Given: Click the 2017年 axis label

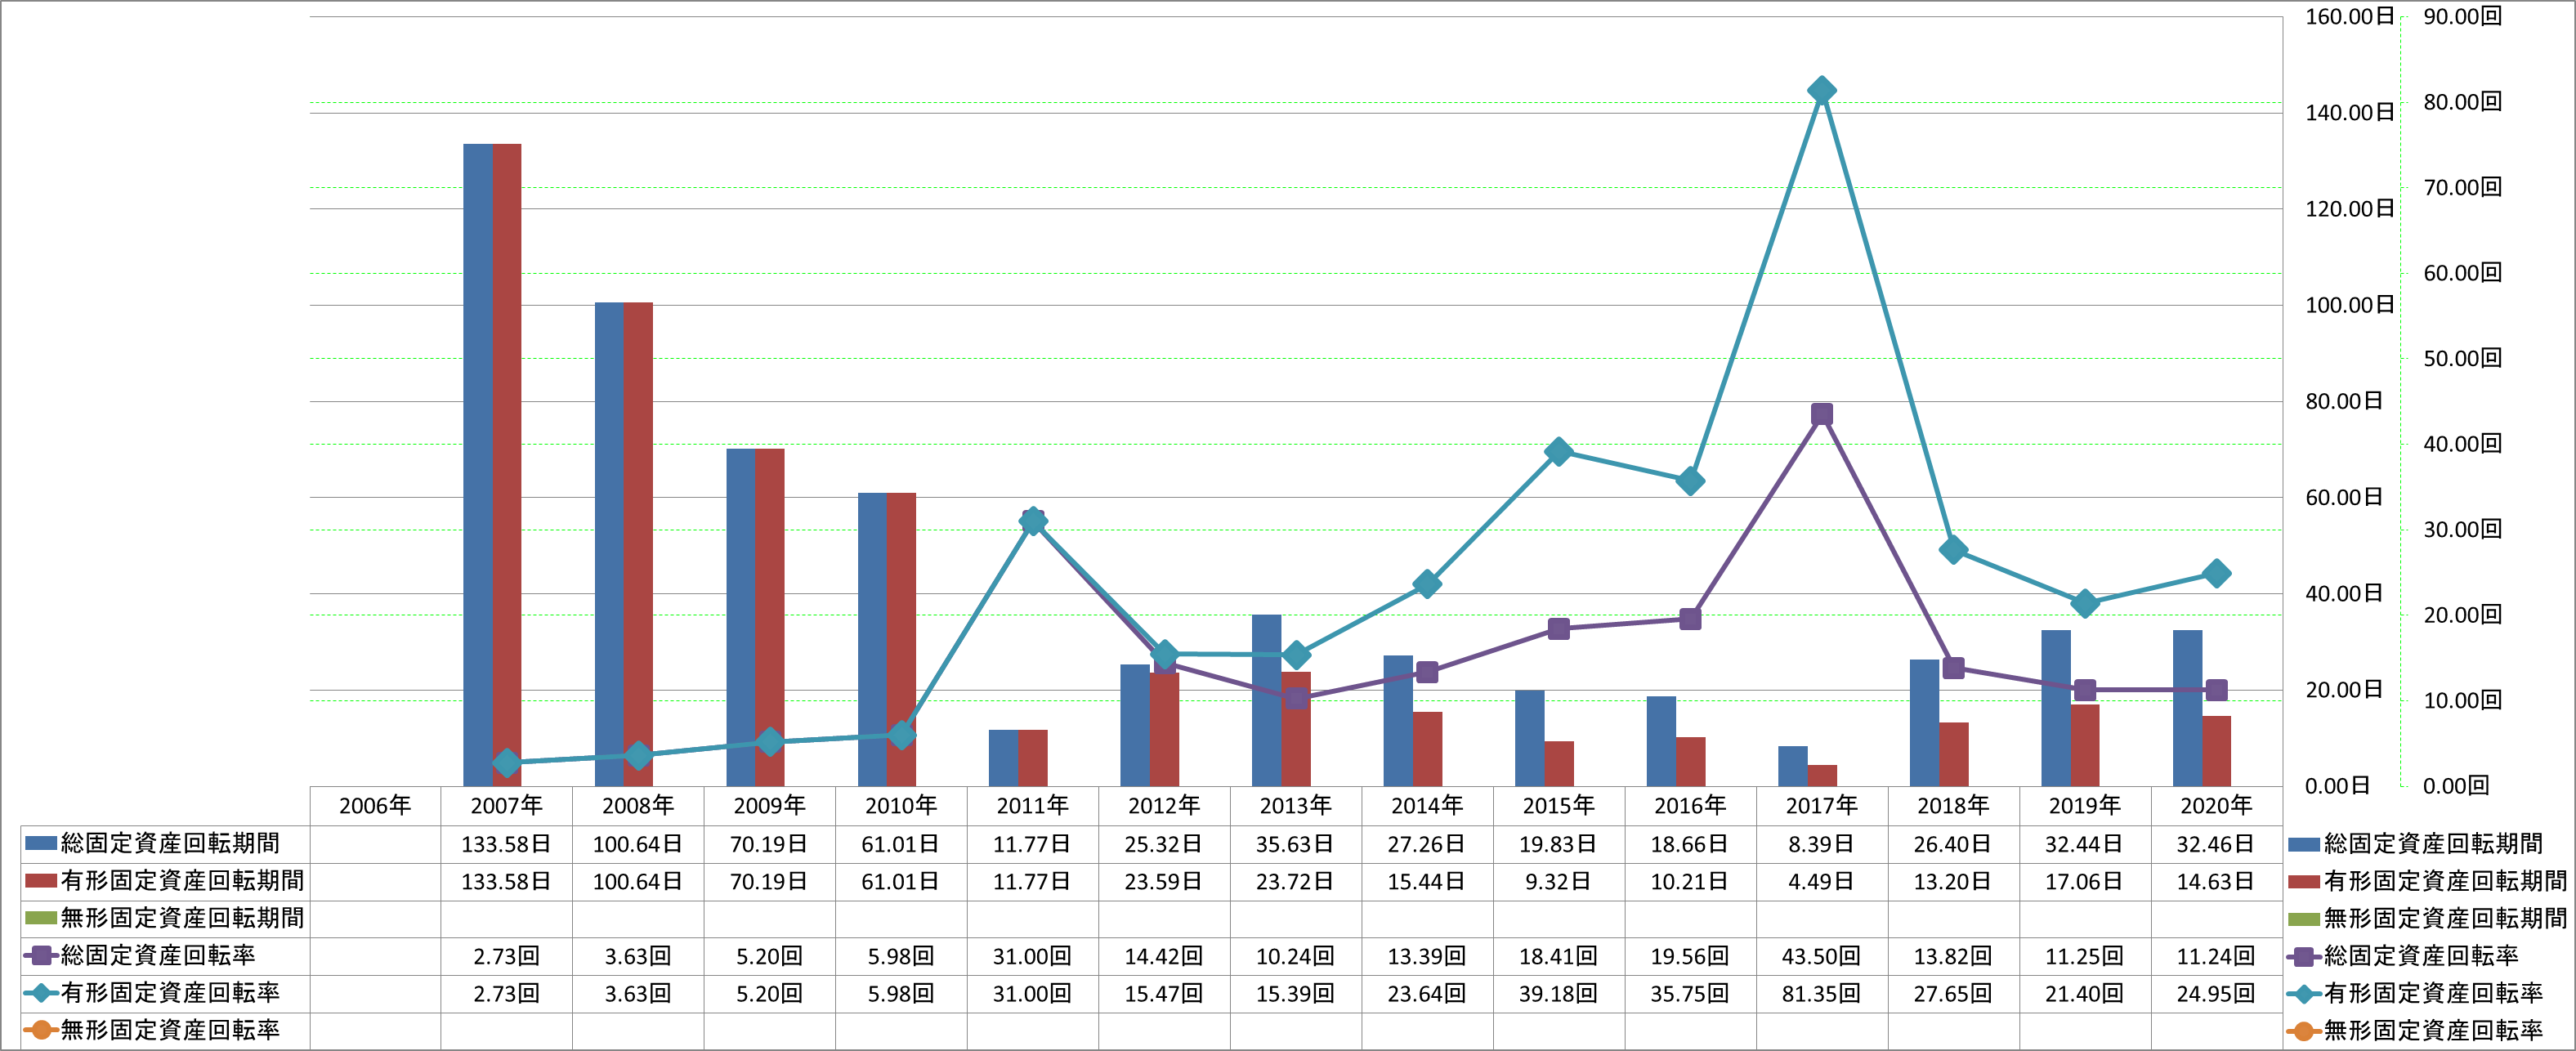Looking at the screenshot, I should [x=1822, y=806].
